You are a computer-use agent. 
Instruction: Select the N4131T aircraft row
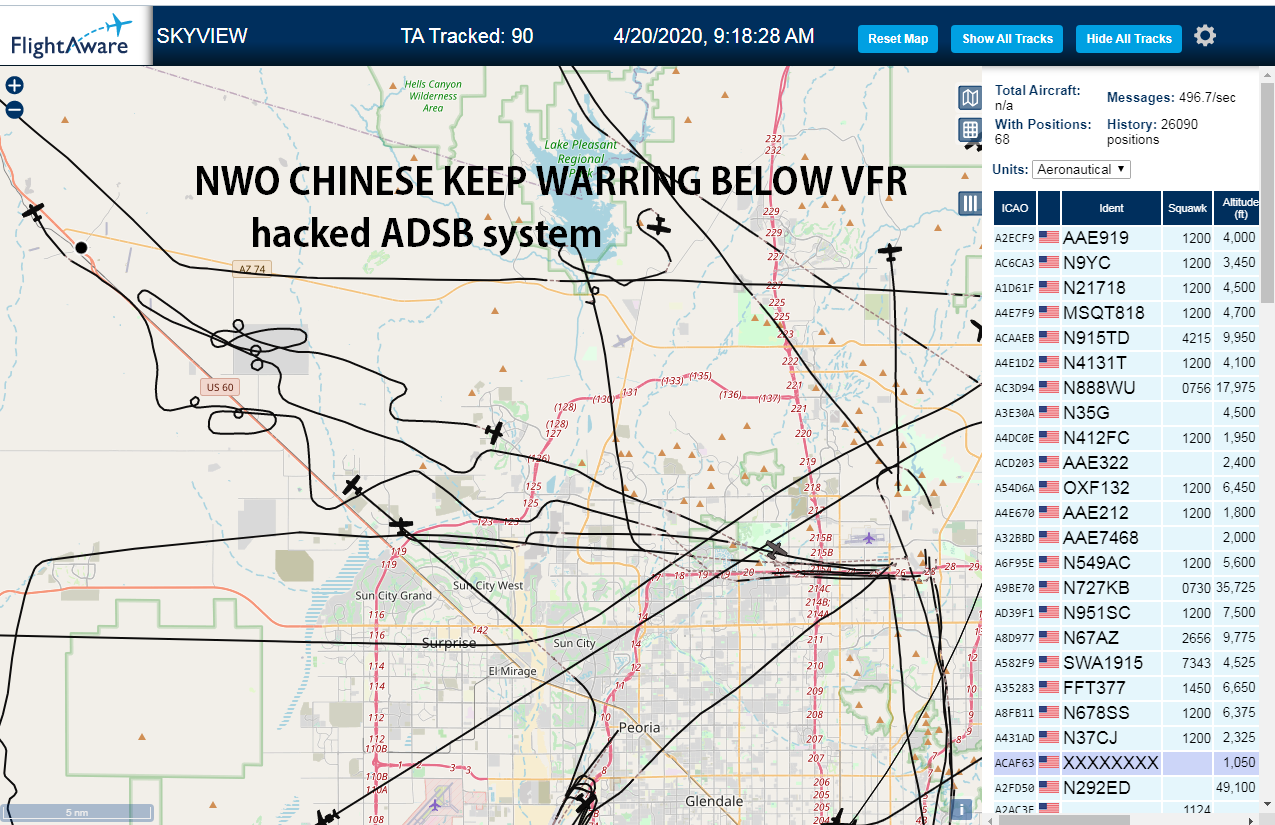1126,363
